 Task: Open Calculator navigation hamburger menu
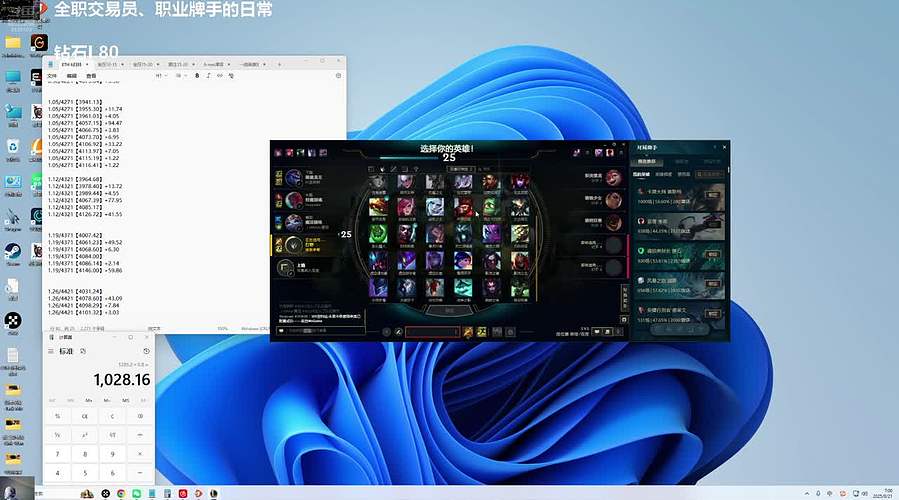pyautogui.click(x=50, y=351)
